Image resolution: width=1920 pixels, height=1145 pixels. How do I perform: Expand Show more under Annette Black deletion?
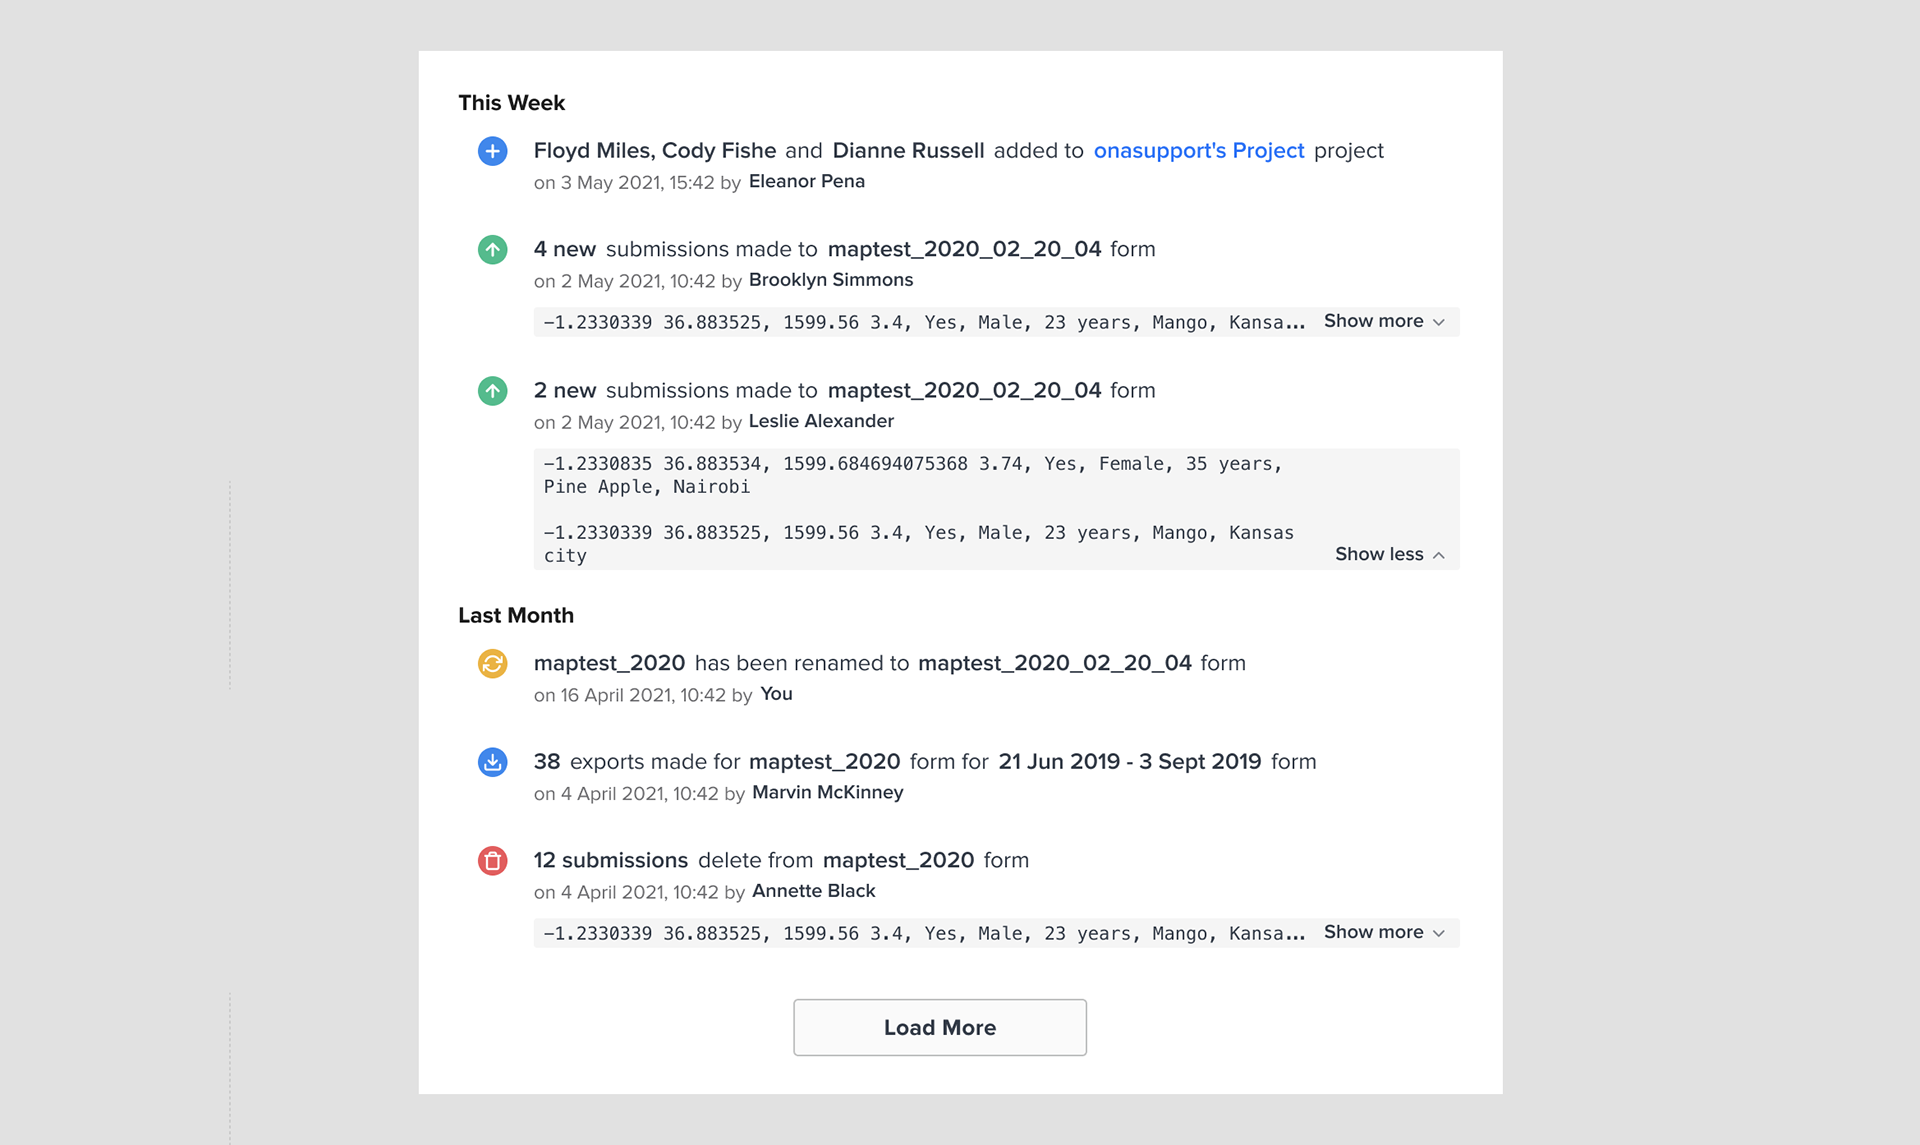[x=1384, y=932]
